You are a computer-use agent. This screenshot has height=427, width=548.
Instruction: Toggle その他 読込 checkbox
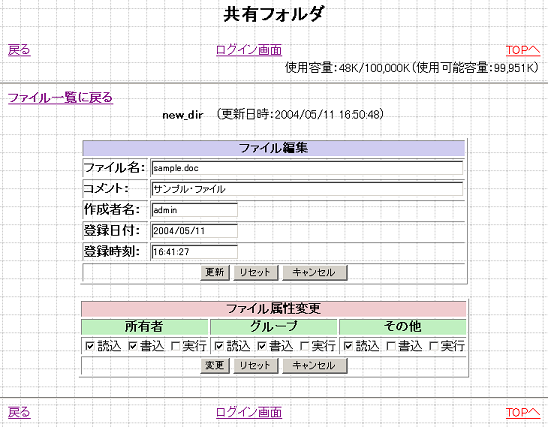348,346
